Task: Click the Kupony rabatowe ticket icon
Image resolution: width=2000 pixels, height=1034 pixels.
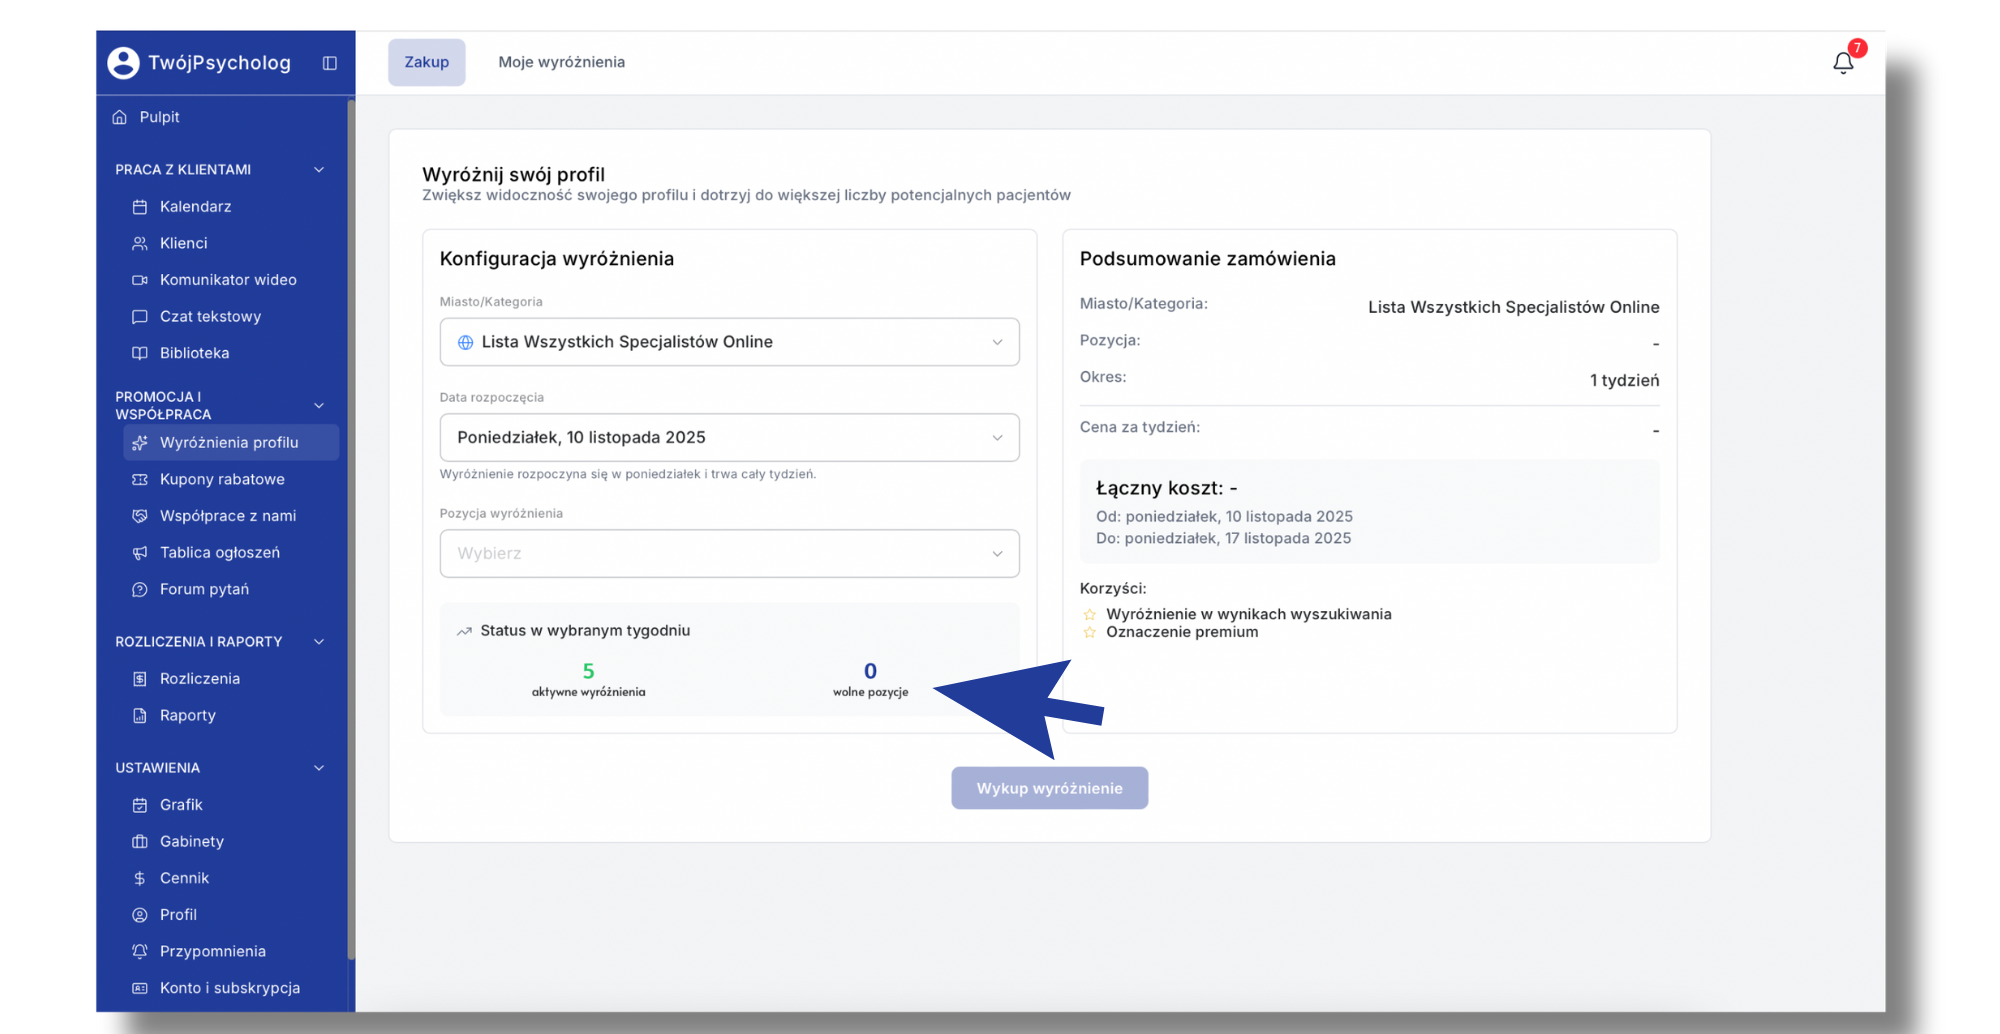Action: [x=140, y=480]
